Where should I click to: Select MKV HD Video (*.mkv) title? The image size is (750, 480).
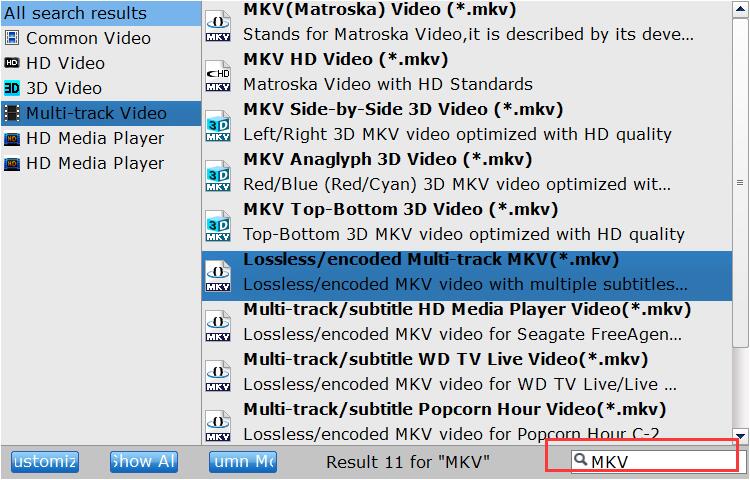click(x=346, y=59)
